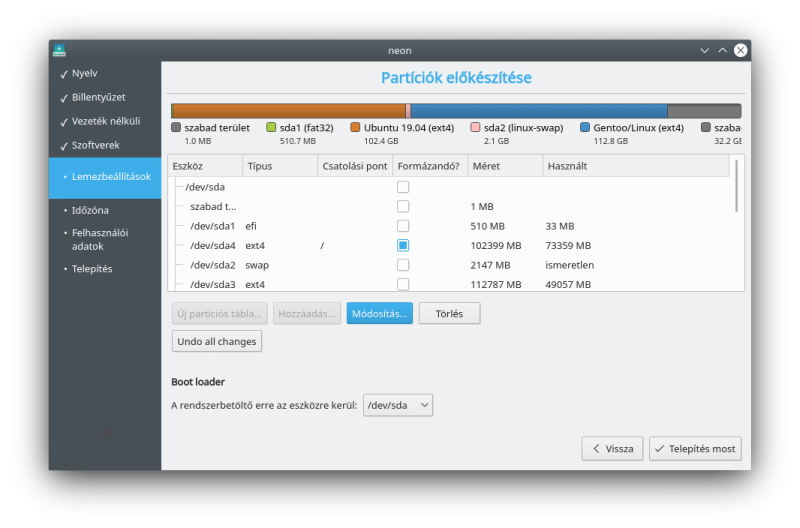Click blue Gentoo/Linux segment in disk bar
This screenshot has width=800, height=528.
tap(539, 111)
